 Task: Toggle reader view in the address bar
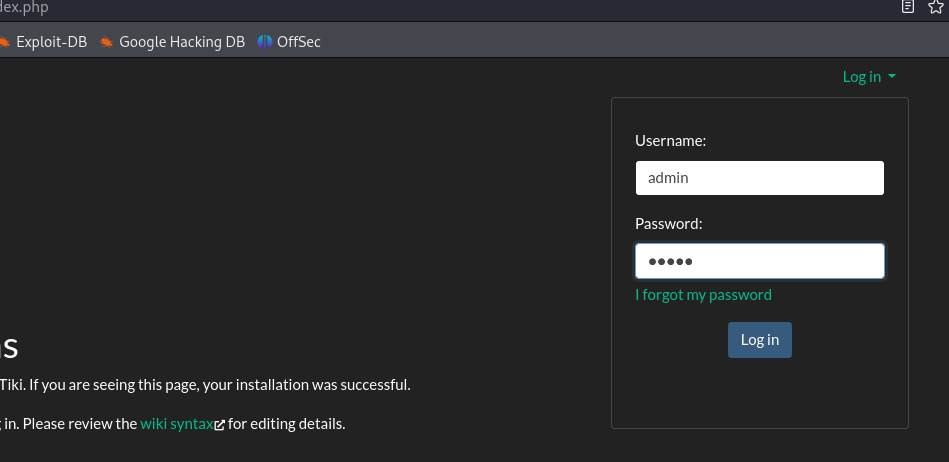(908, 7)
